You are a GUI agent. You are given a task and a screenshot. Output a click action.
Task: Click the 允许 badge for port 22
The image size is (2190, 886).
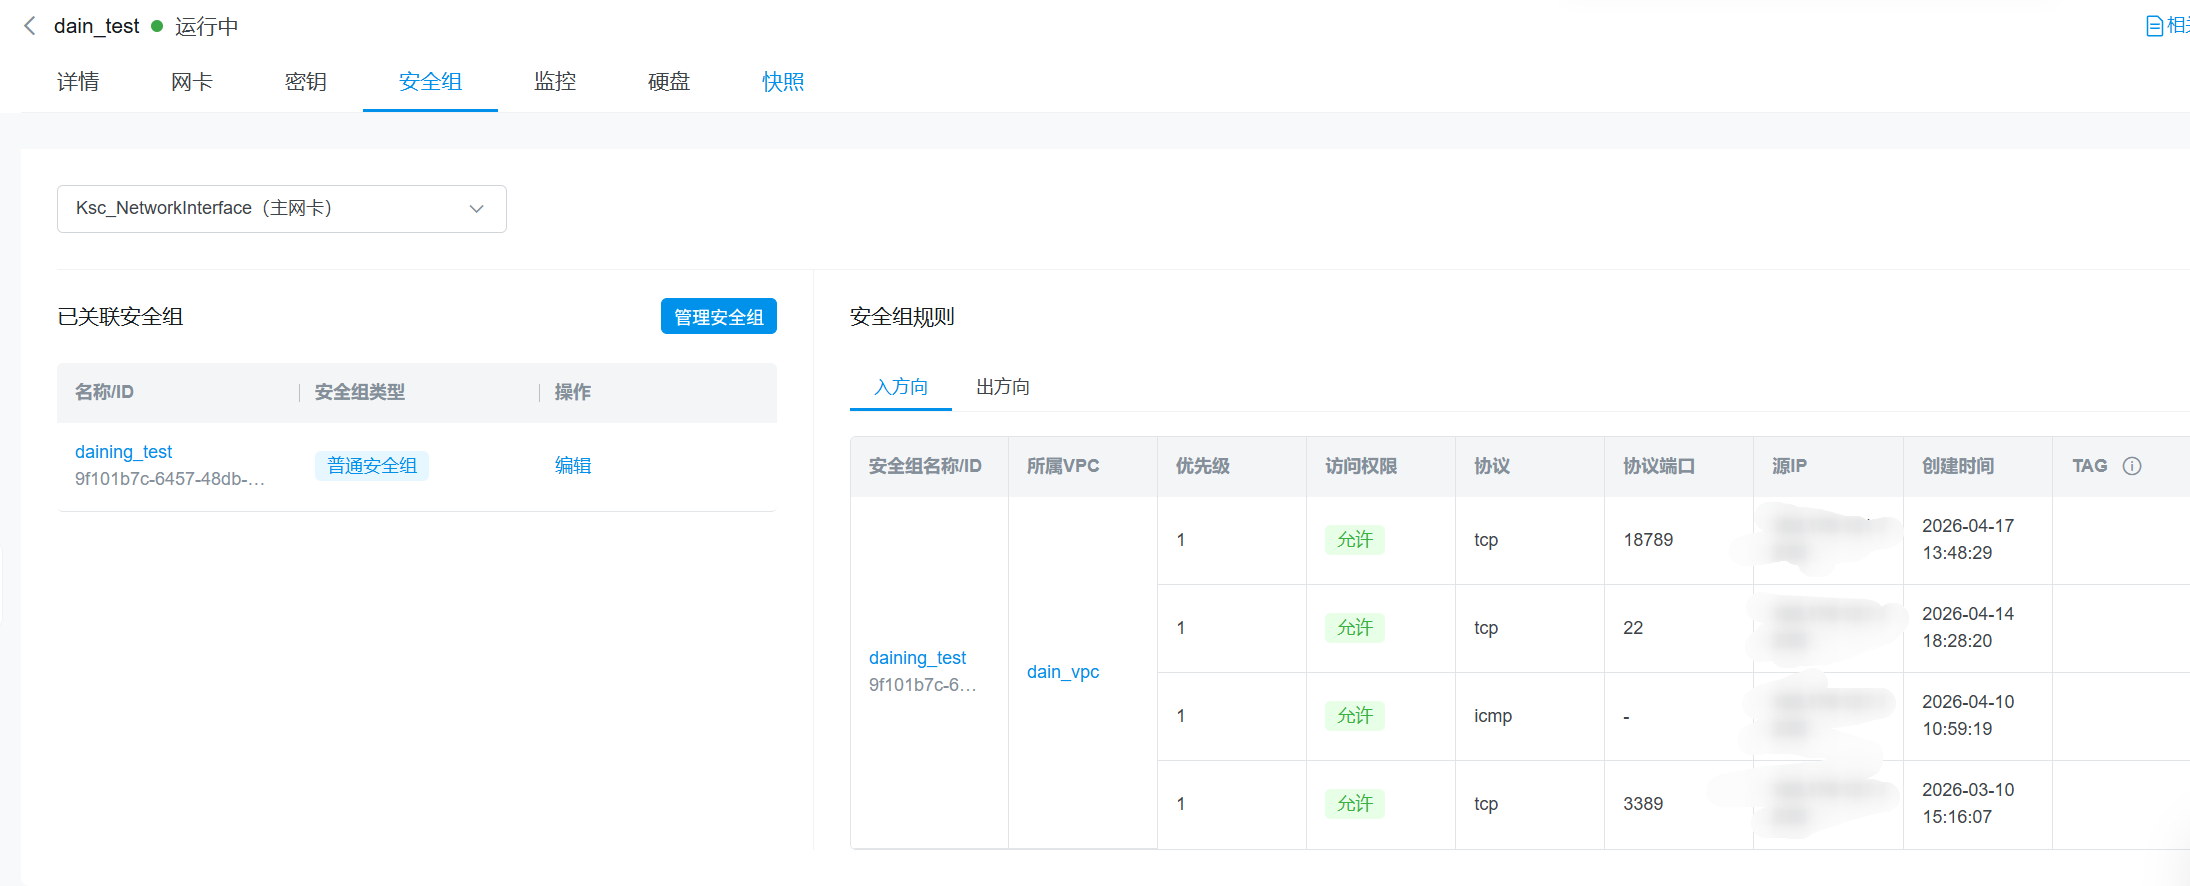[x=1355, y=628]
